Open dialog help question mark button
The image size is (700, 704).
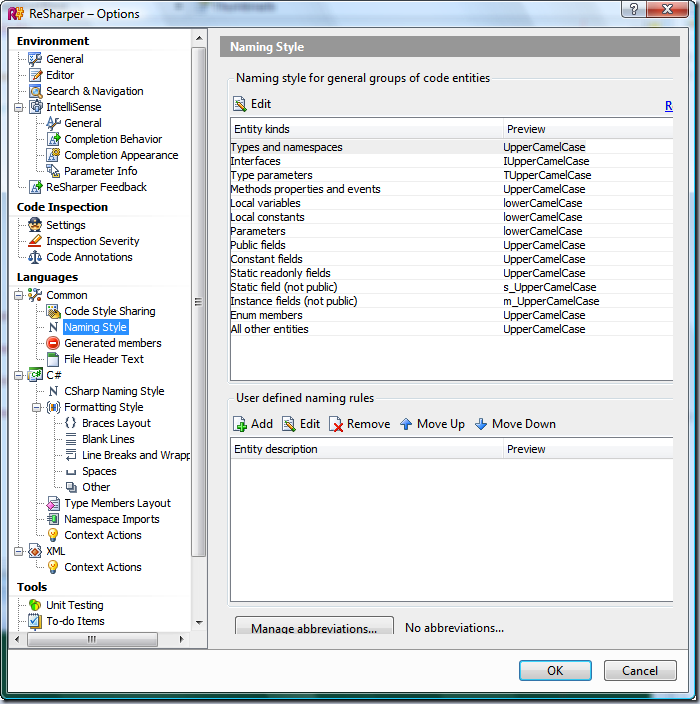[x=634, y=9]
